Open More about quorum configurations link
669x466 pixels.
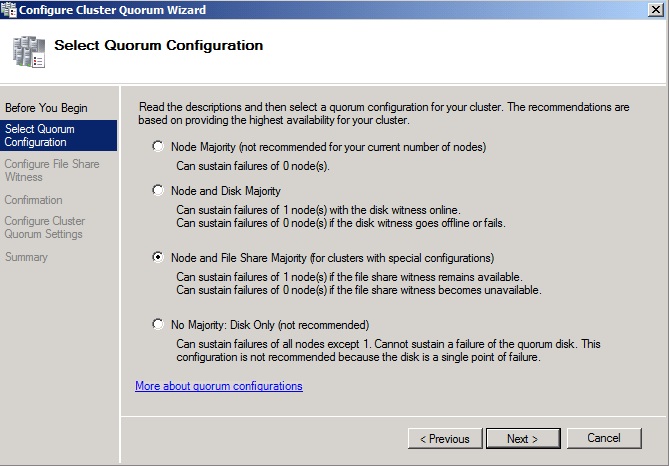218,385
